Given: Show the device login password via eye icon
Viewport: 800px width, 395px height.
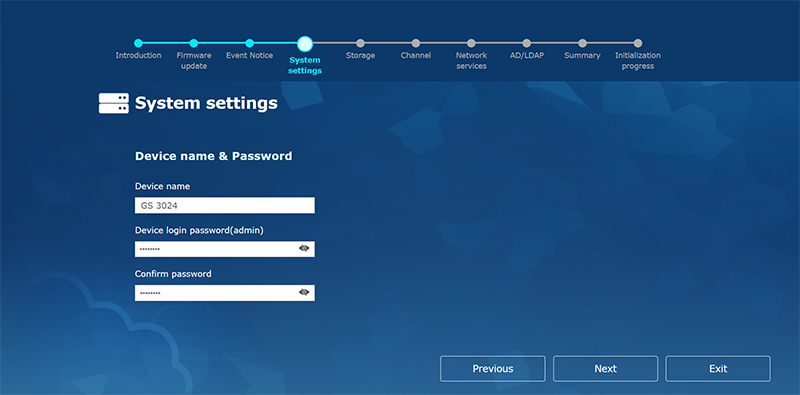Looking at the screenshot, I should point(304,249).
